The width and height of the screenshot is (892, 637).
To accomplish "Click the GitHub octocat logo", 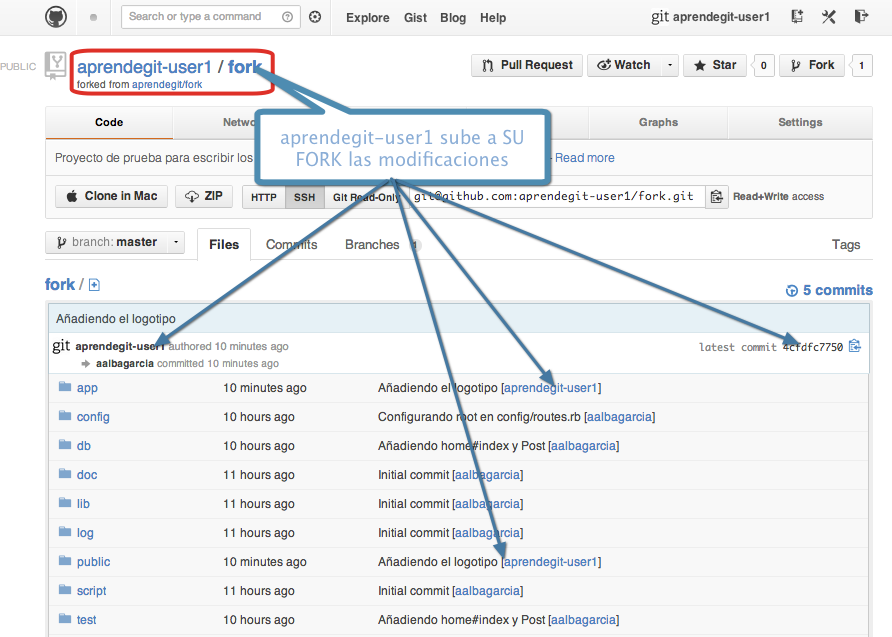I will coord(57,17).
